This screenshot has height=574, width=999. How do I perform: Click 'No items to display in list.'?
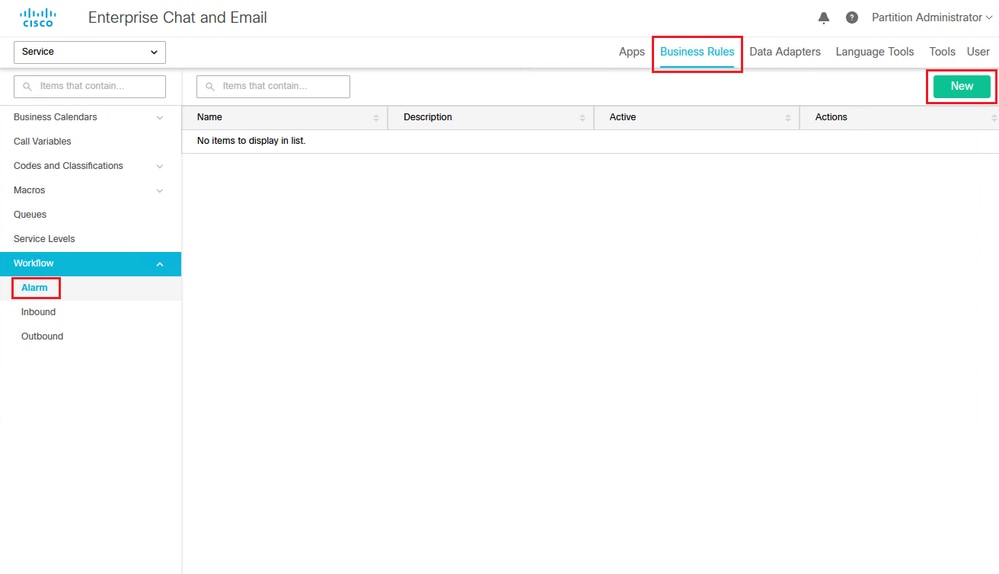(251, 141)
